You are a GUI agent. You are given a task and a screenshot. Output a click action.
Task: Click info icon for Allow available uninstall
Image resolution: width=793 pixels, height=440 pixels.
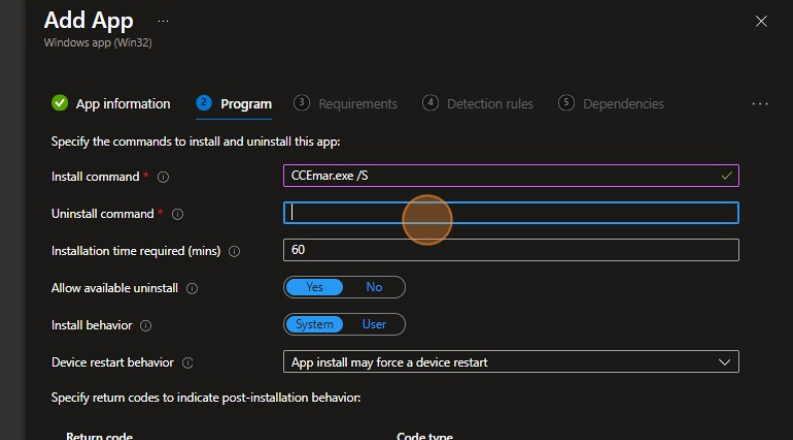click(192, 288)
